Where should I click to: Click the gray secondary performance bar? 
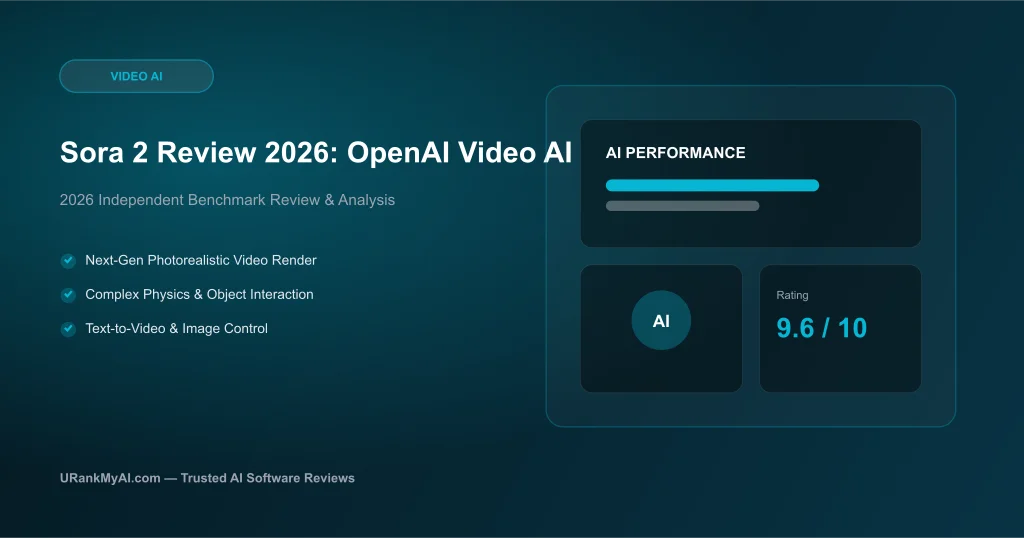(x=682, y=206)
